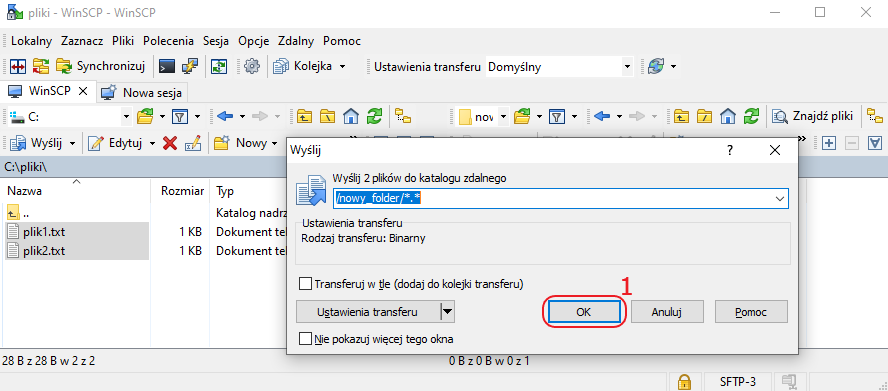Open the terminal console icon
This screenshot has height=391, width=888.
click(x=166, y=66)
